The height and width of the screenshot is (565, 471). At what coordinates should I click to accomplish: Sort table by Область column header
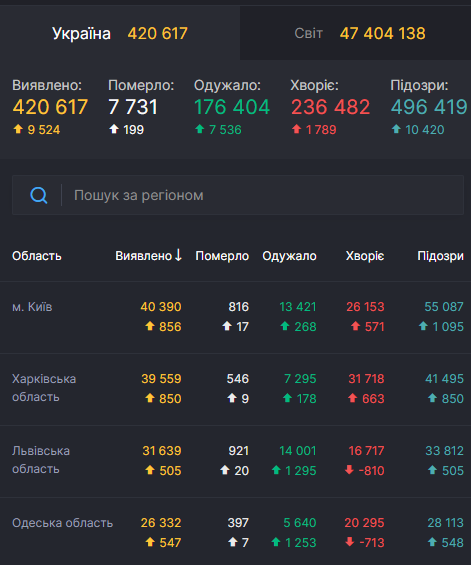37,256
